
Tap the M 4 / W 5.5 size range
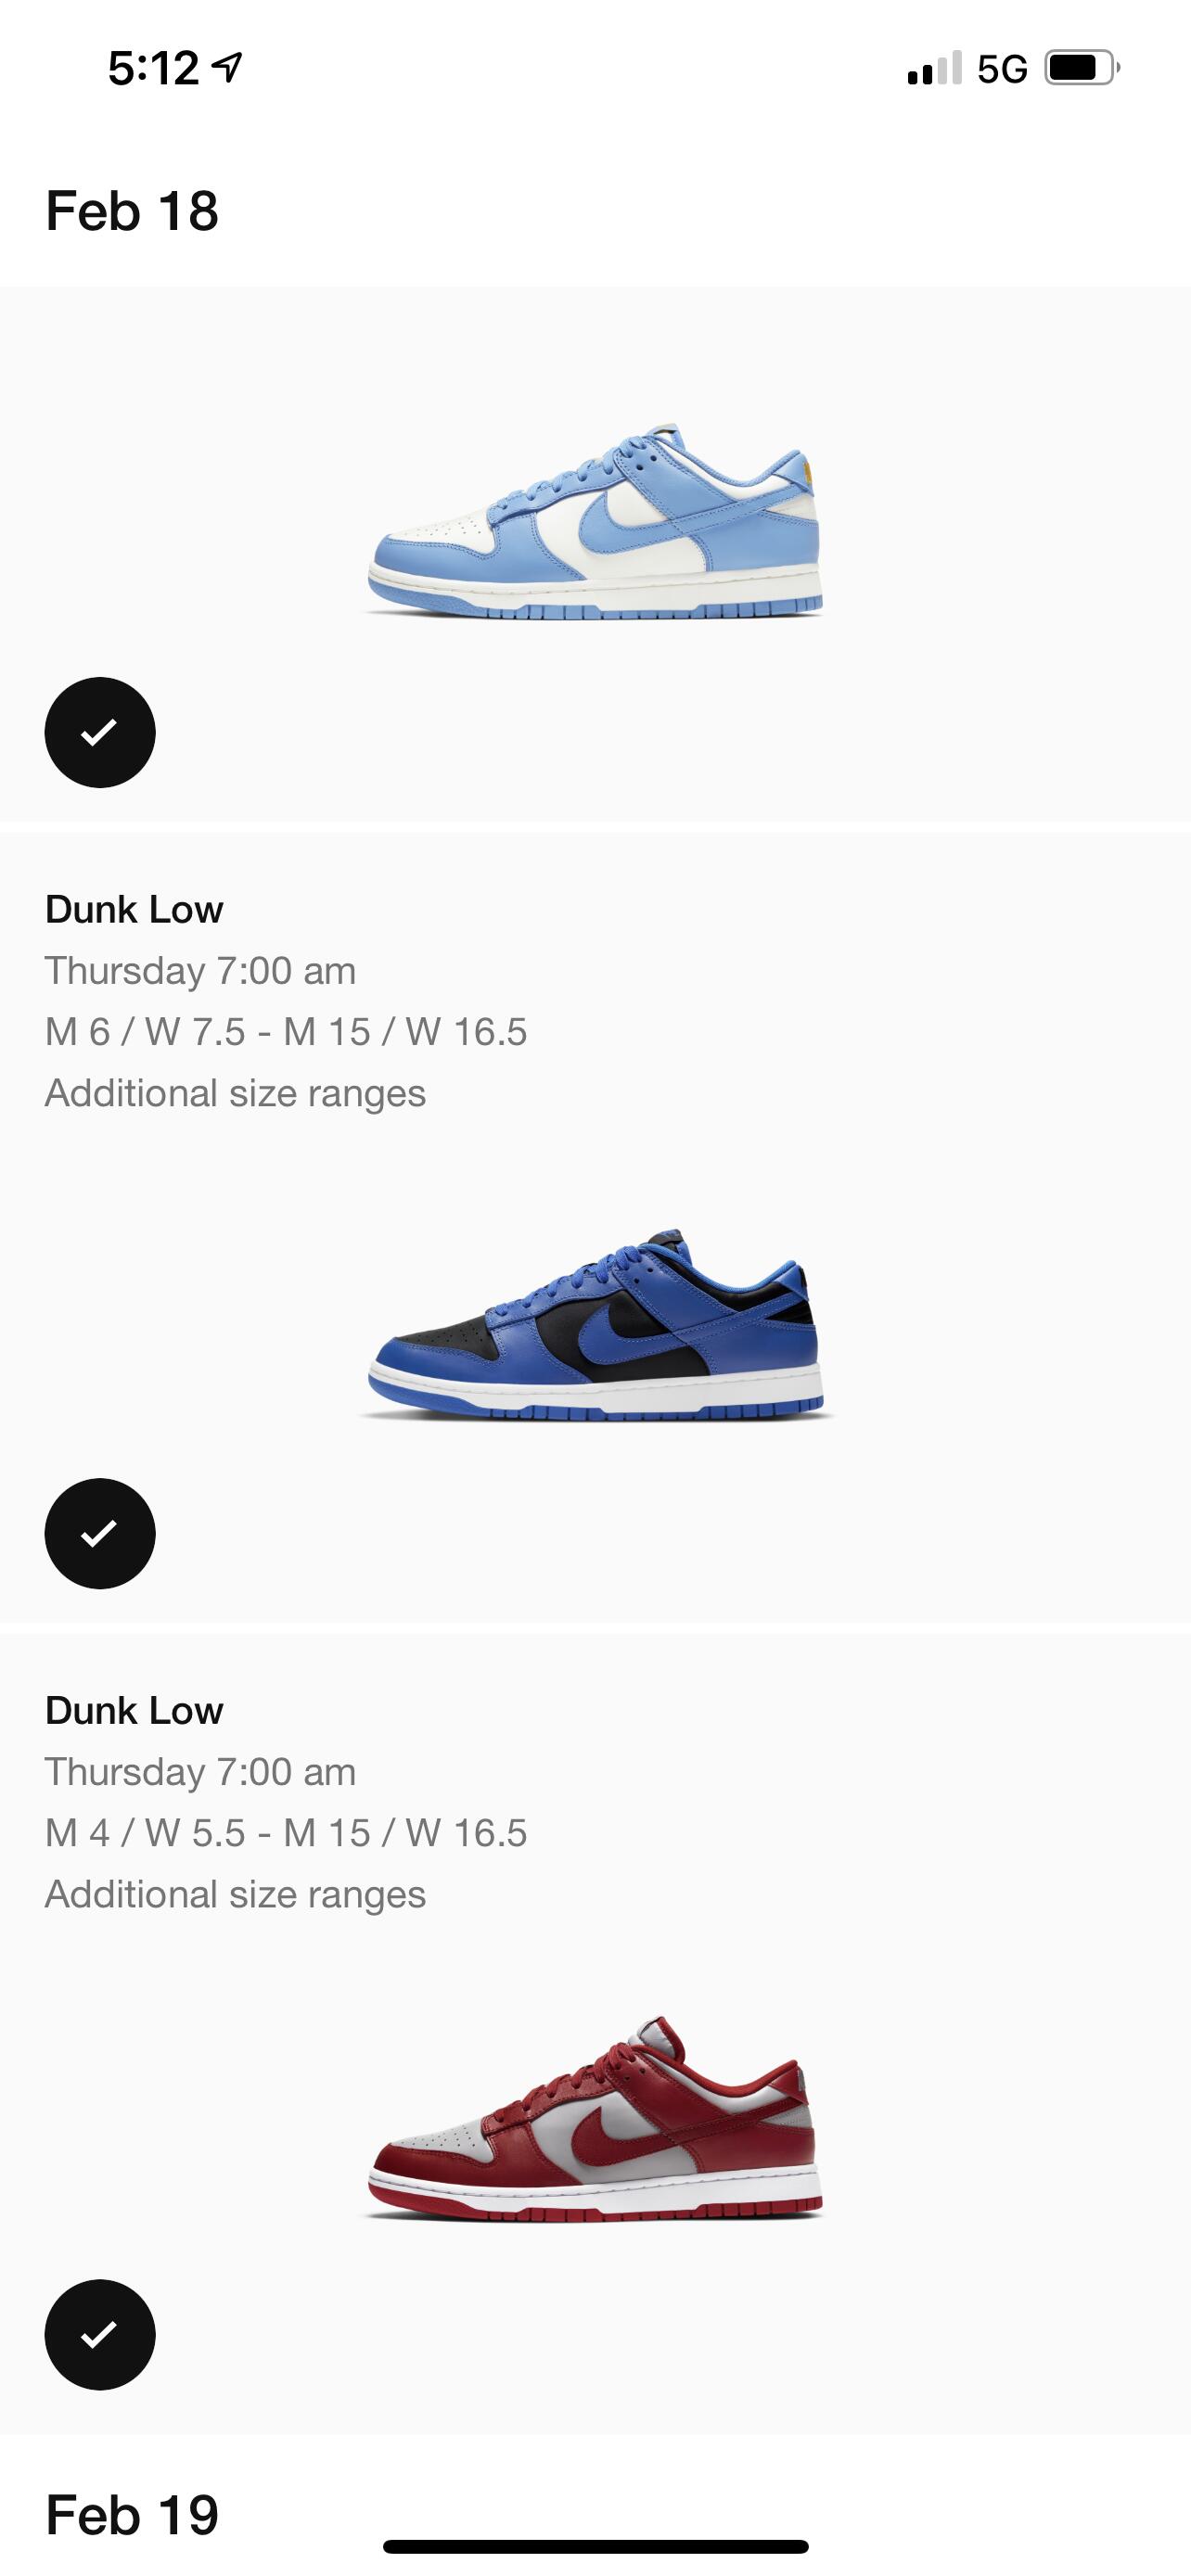coord(285,1833)
